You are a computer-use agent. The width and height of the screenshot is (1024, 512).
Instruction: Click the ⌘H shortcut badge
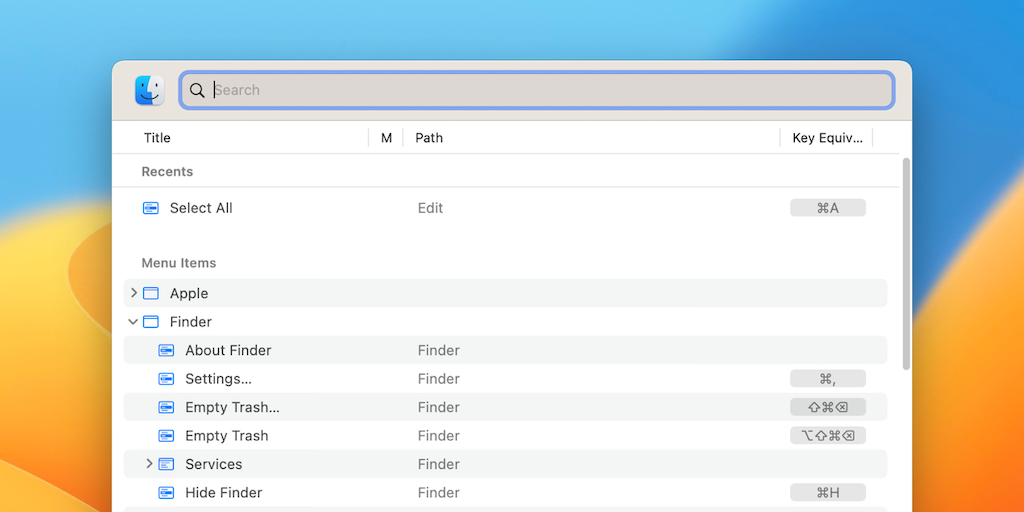coord(827,492)
